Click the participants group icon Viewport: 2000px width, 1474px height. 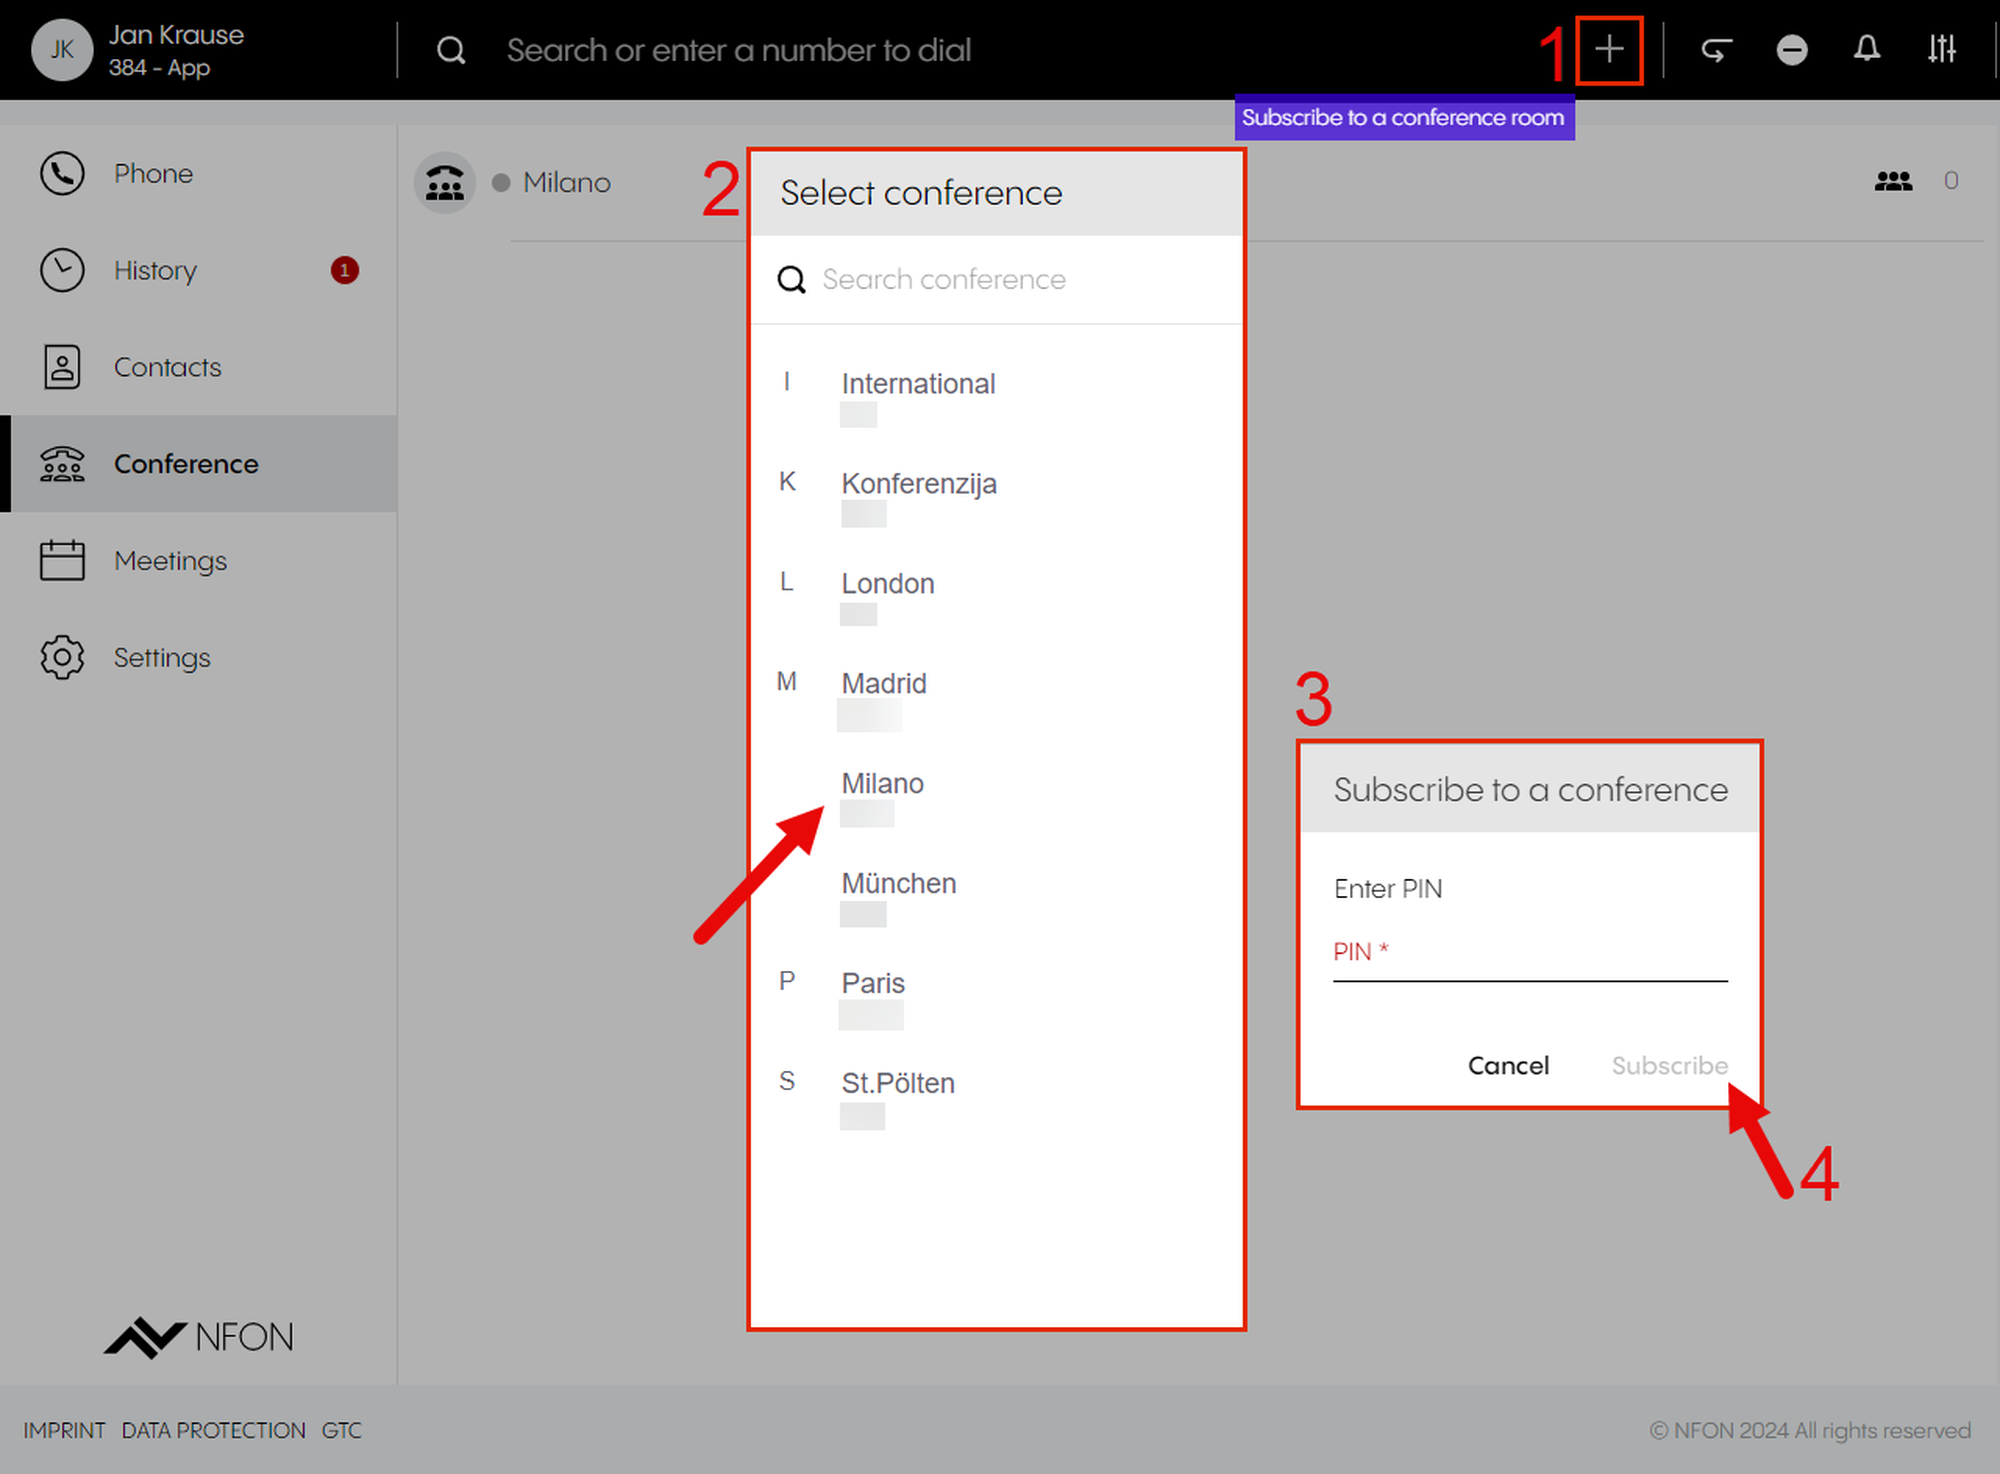point(1892,181)
